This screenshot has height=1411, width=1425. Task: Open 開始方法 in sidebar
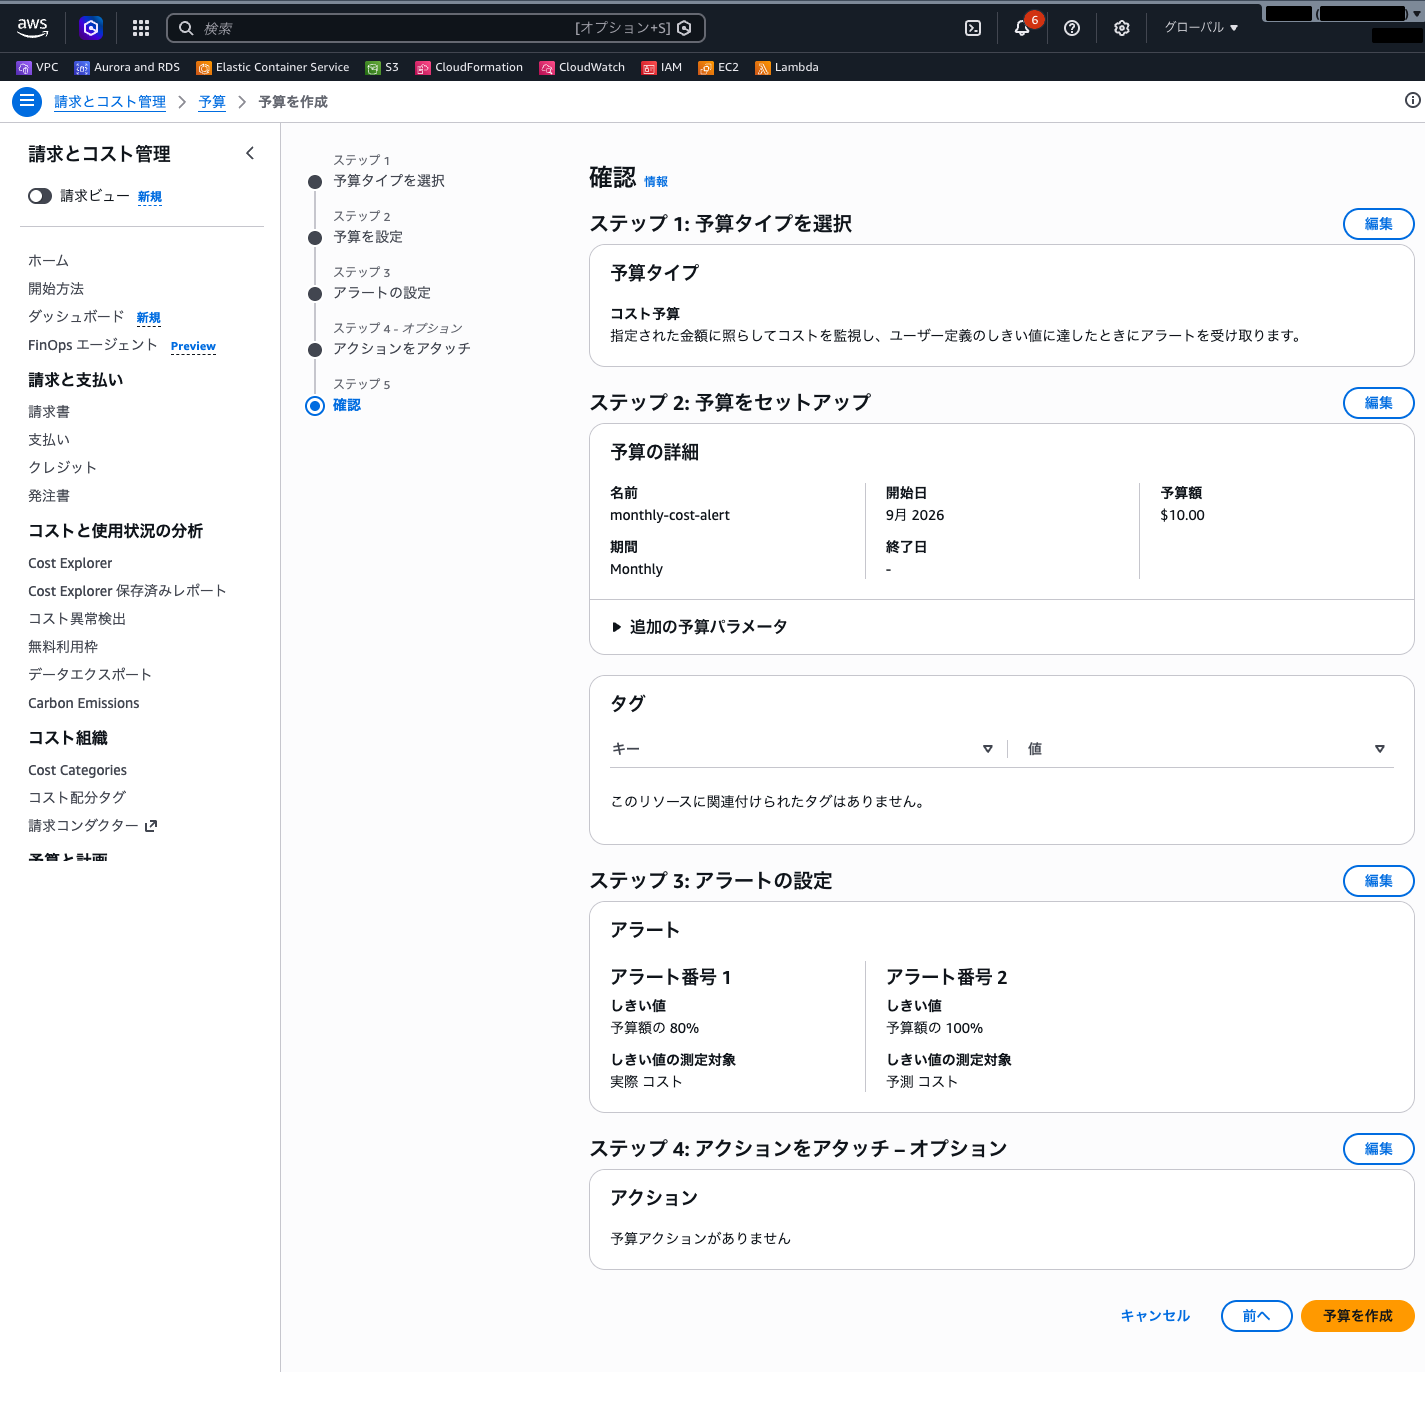tap(56, 289)
